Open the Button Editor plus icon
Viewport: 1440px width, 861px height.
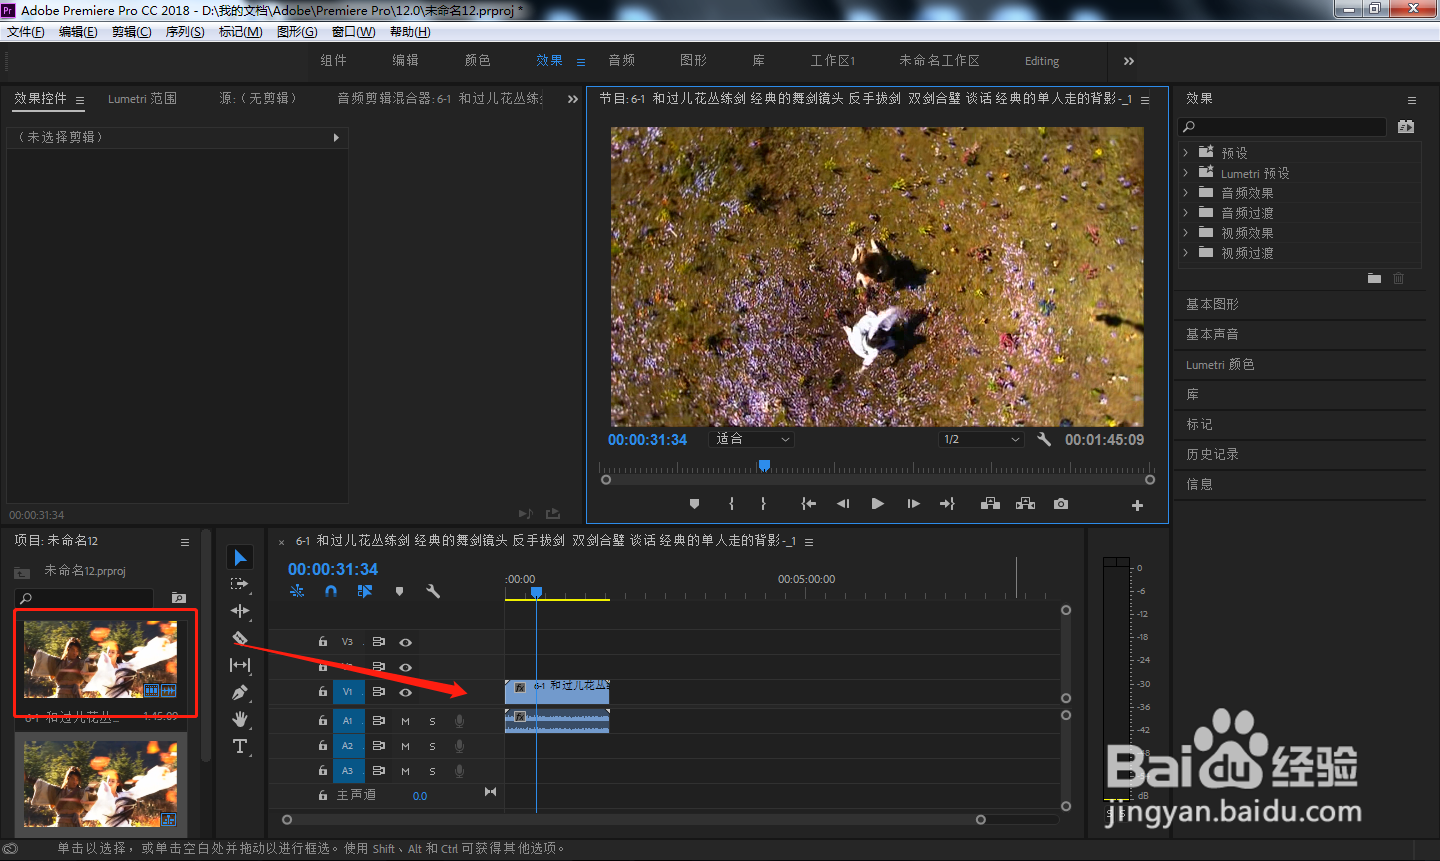coord(1137,505)
